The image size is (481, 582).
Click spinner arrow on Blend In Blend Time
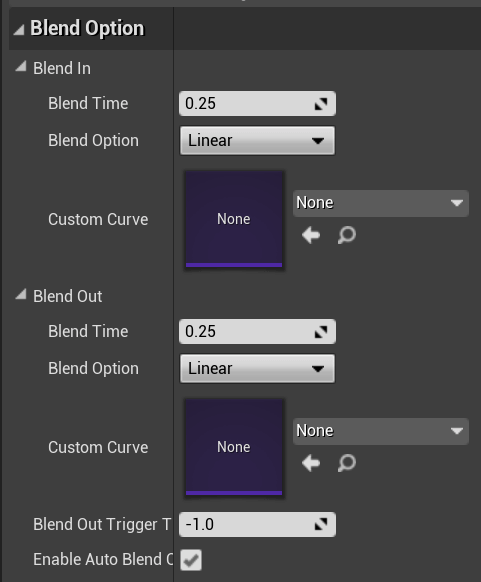[321, 104]
